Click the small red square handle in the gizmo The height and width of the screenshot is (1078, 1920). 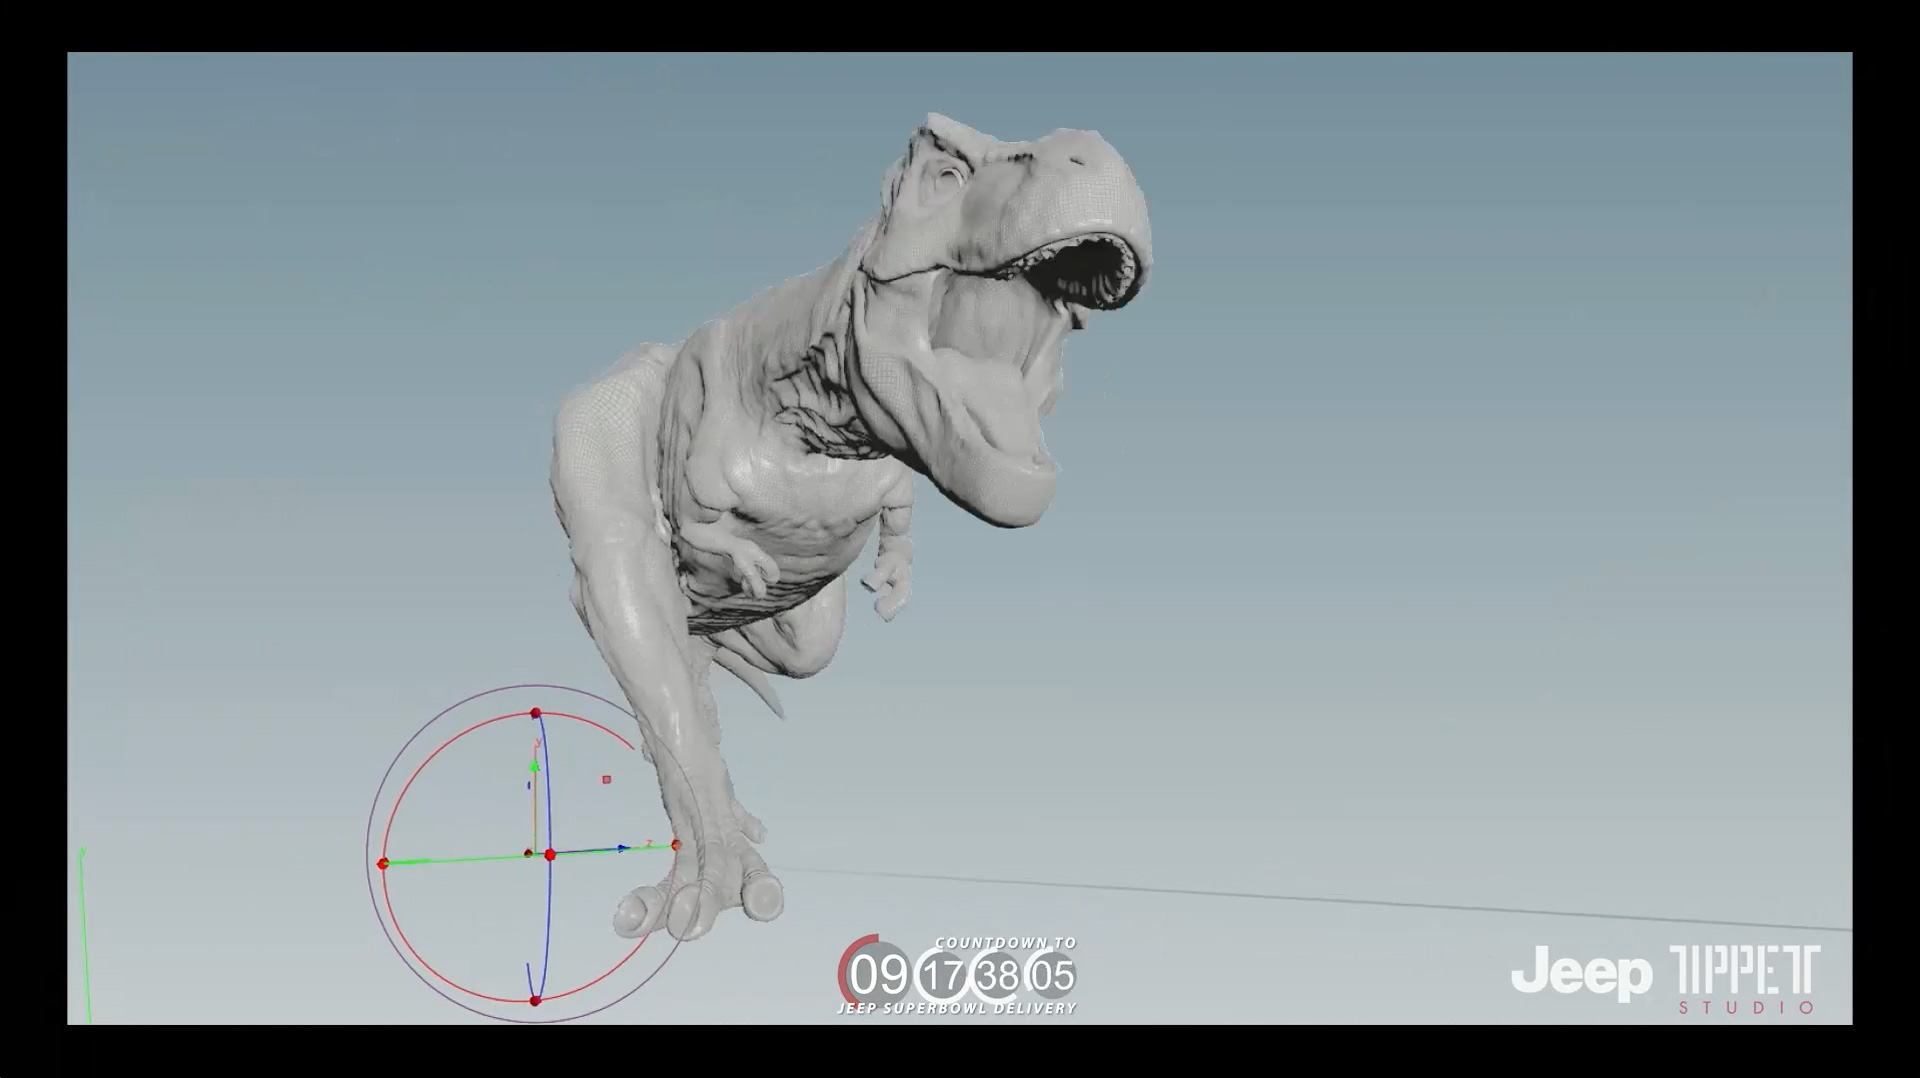pos(606,779)
